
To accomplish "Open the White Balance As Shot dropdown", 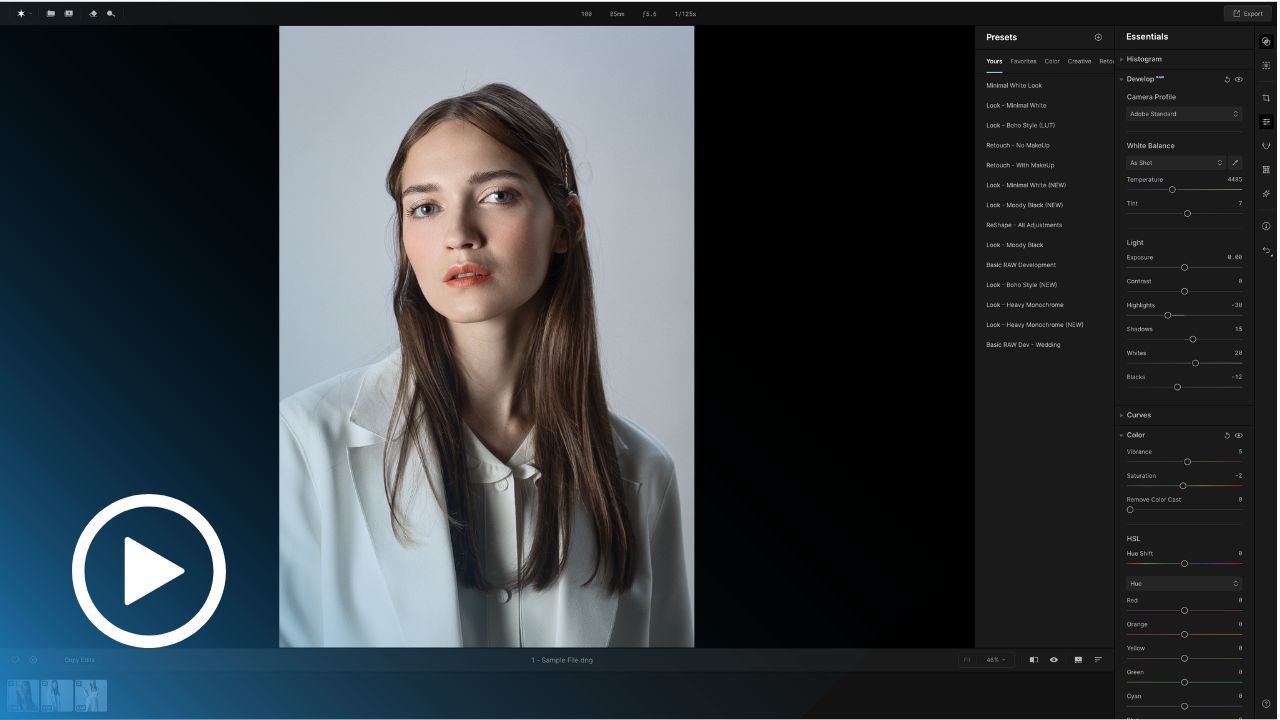I will pyautogui.click(x=1175, y=163).
